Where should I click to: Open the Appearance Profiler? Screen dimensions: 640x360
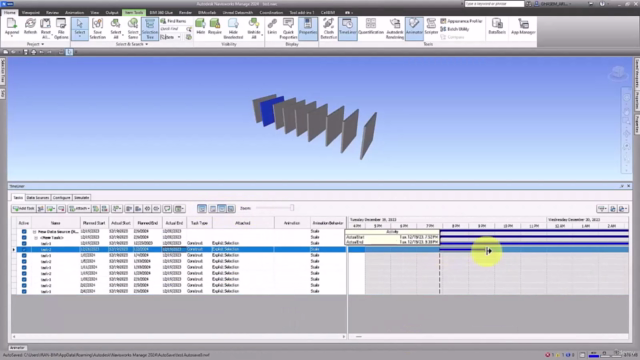click(461, 21)
